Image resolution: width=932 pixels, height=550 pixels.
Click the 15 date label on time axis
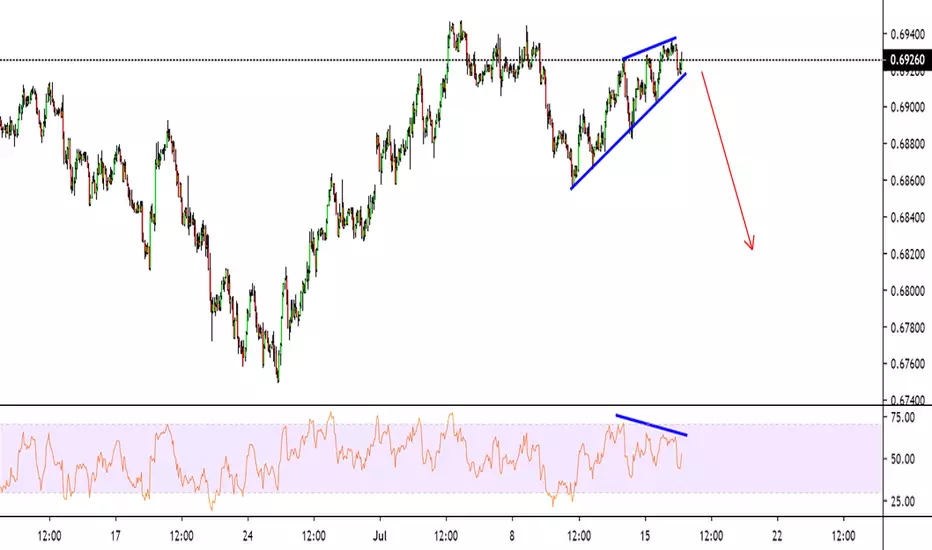[645, 536]
